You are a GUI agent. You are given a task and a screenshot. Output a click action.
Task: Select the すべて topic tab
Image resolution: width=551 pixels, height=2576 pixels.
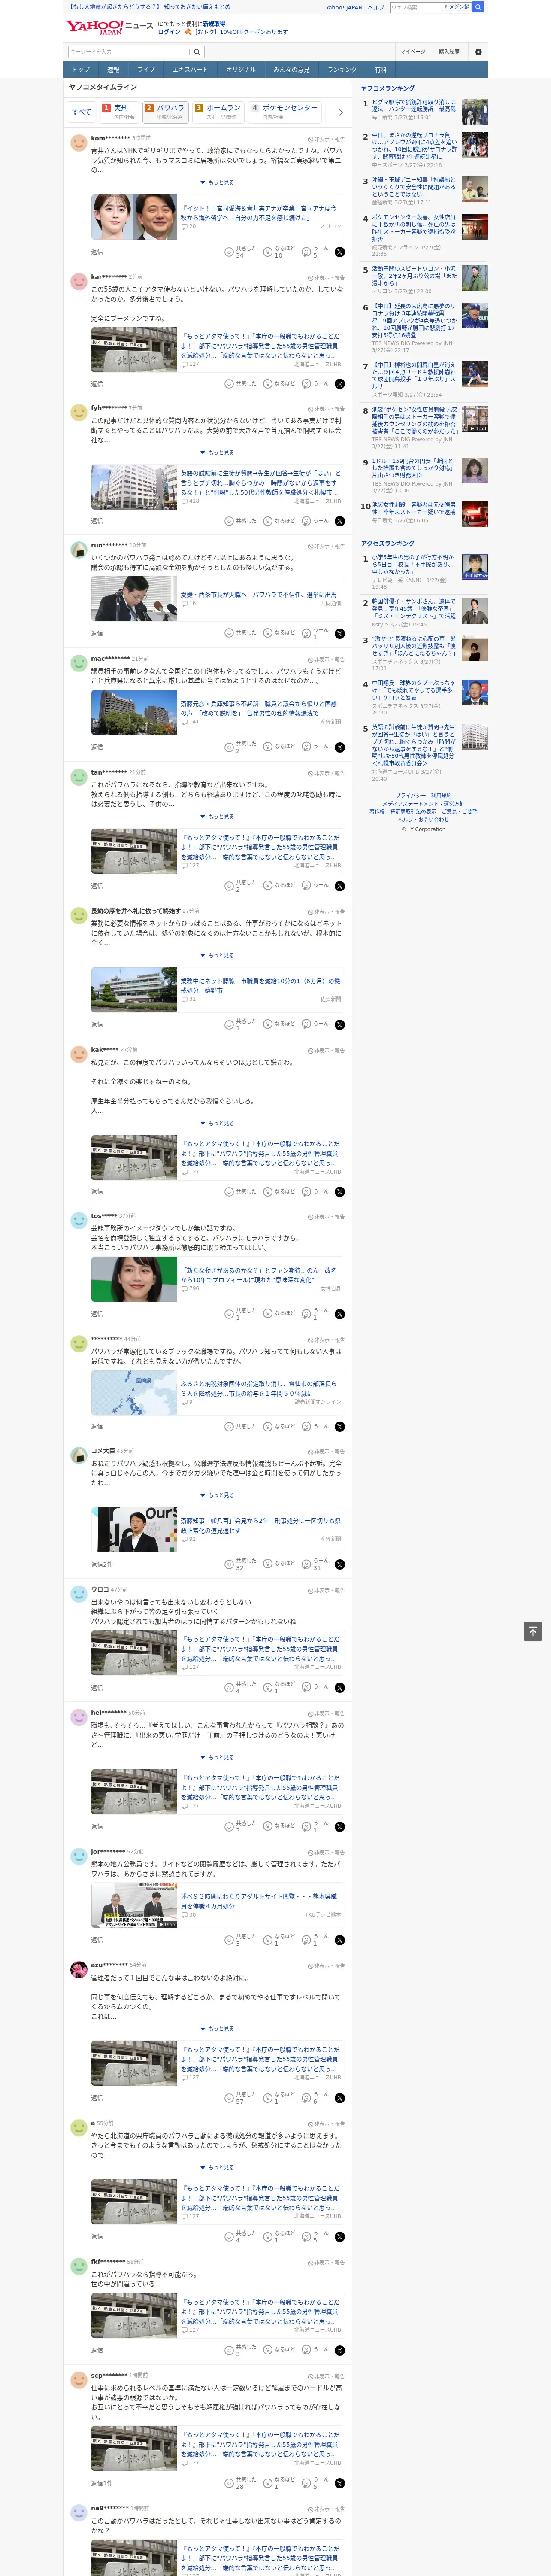[x=82, y=112]
